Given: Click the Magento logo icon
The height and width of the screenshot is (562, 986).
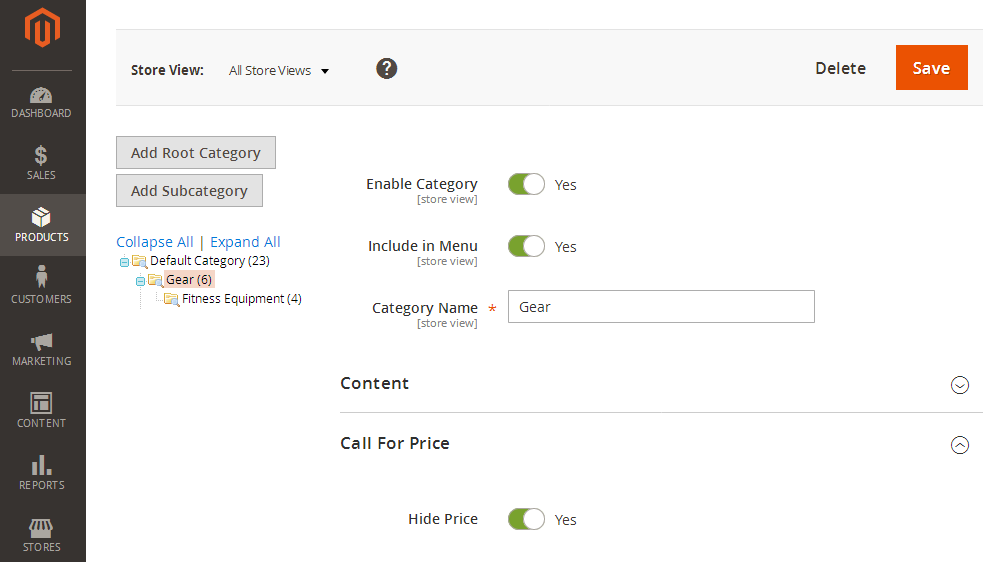Looking at the screenshot, I should (42, 28).
